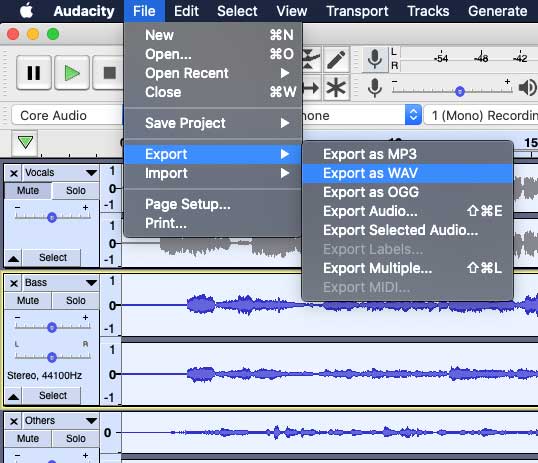Open the Core Audio host dropdown

tap(67, 115)
